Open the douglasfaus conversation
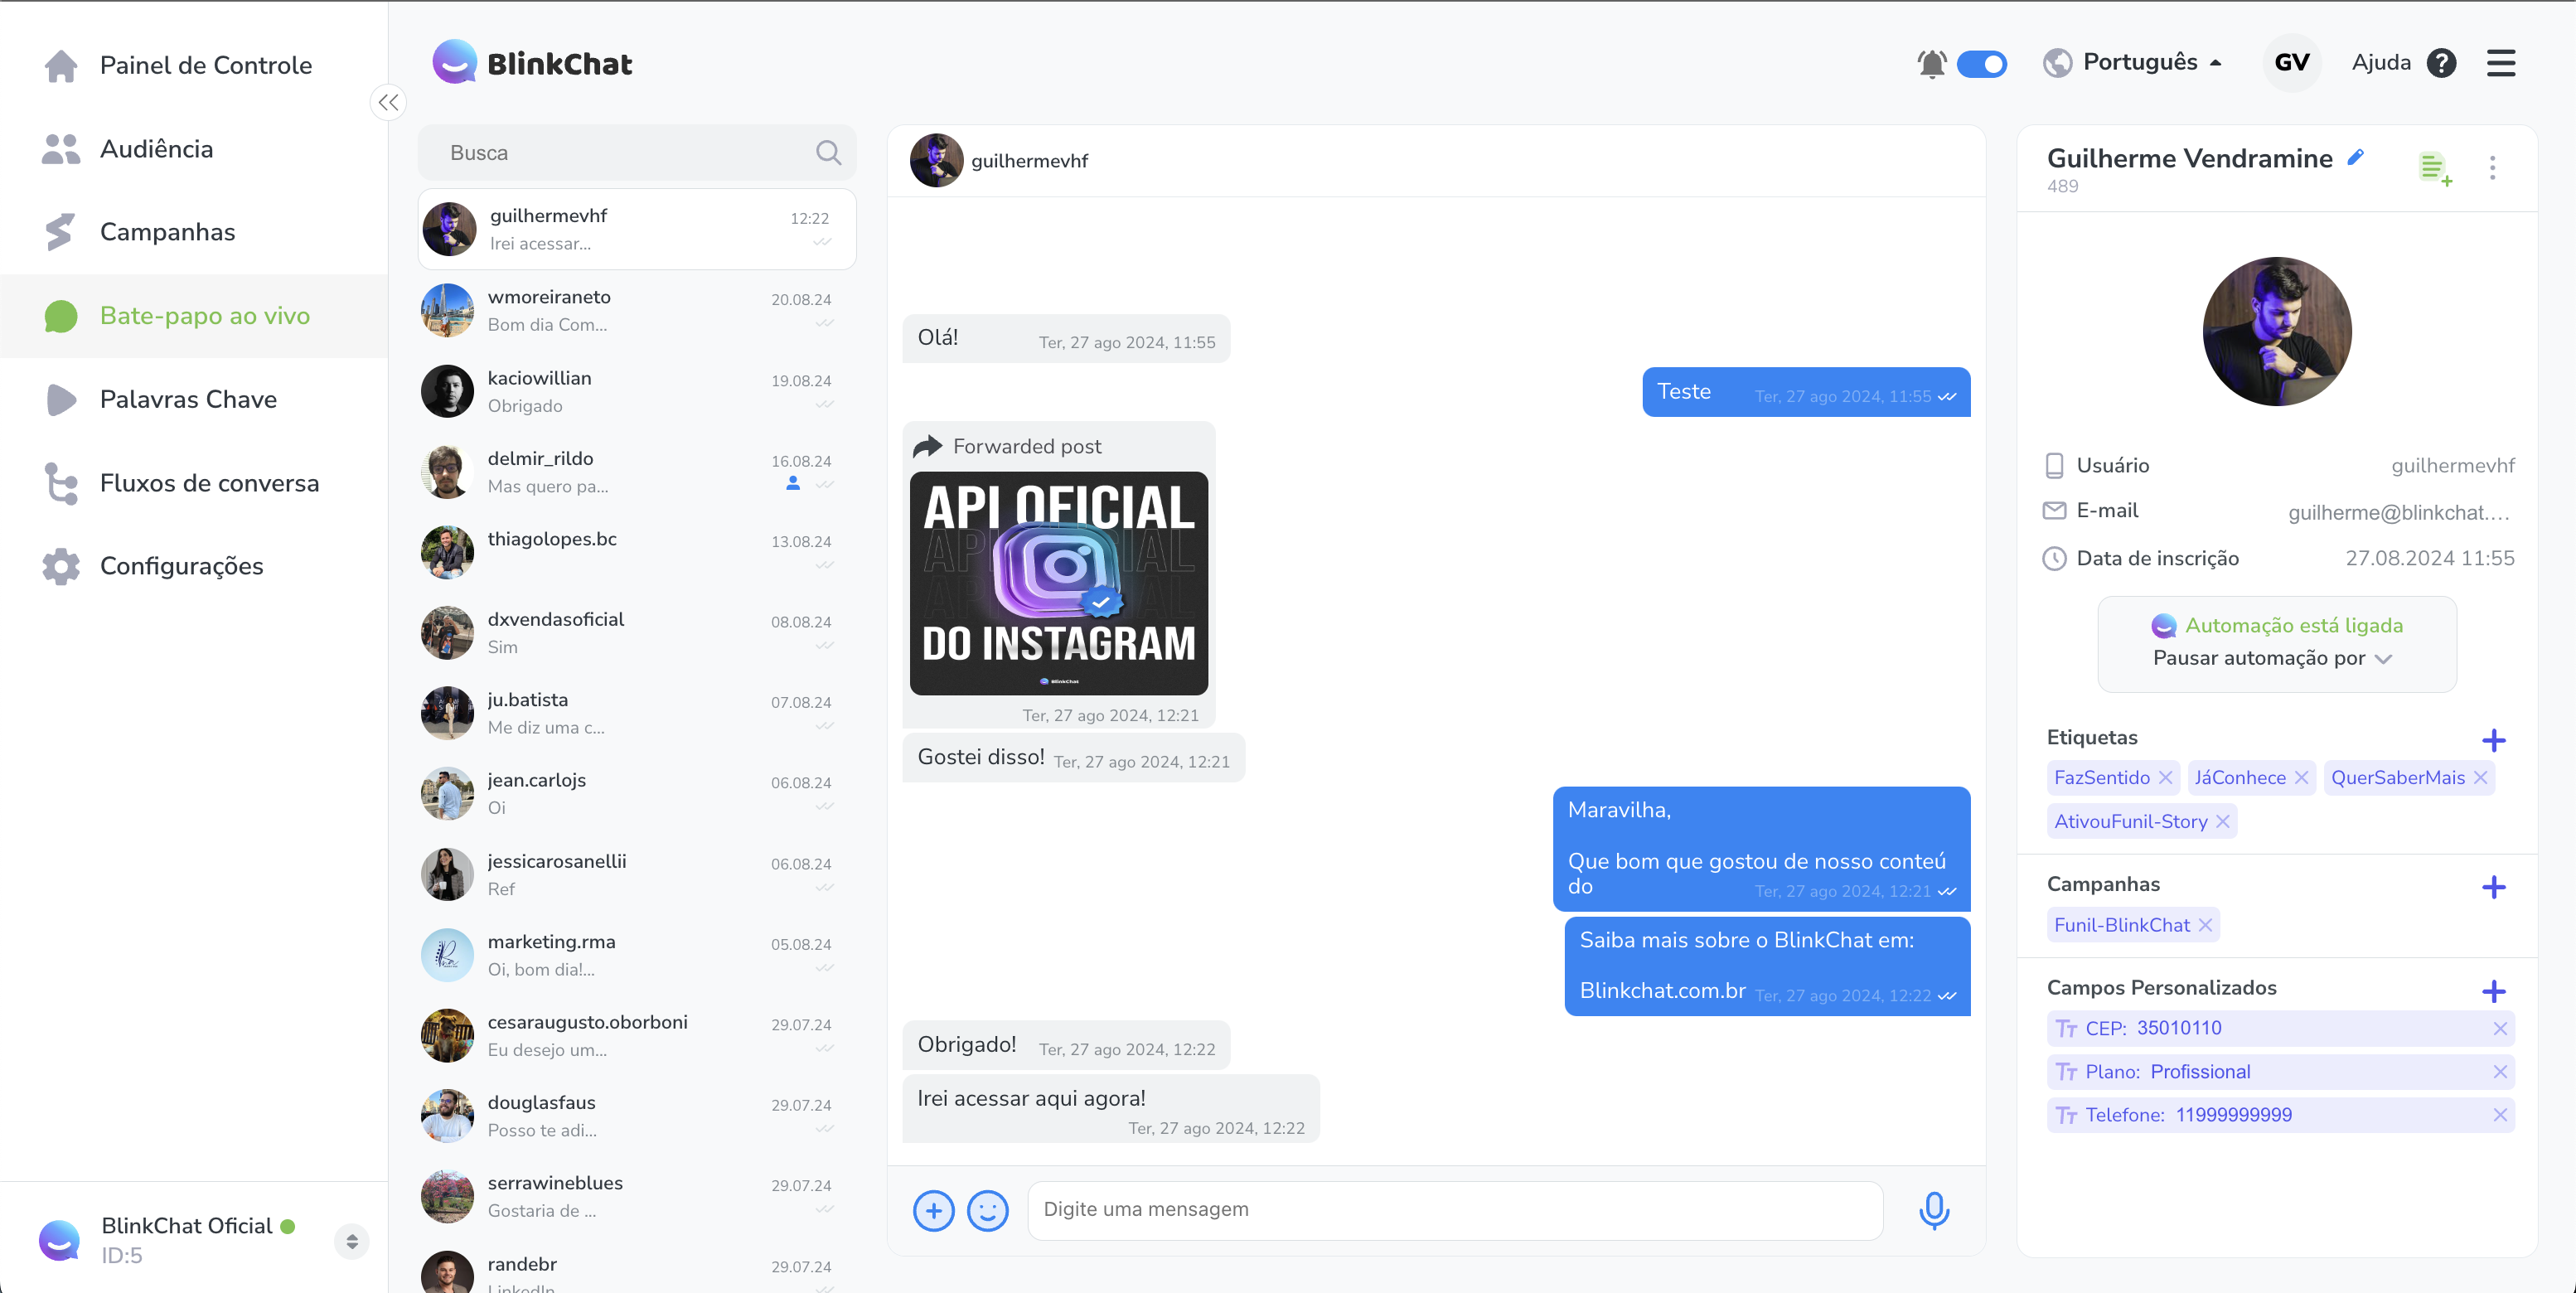Screen dimensions: 2576x1293 point(636,1115)
